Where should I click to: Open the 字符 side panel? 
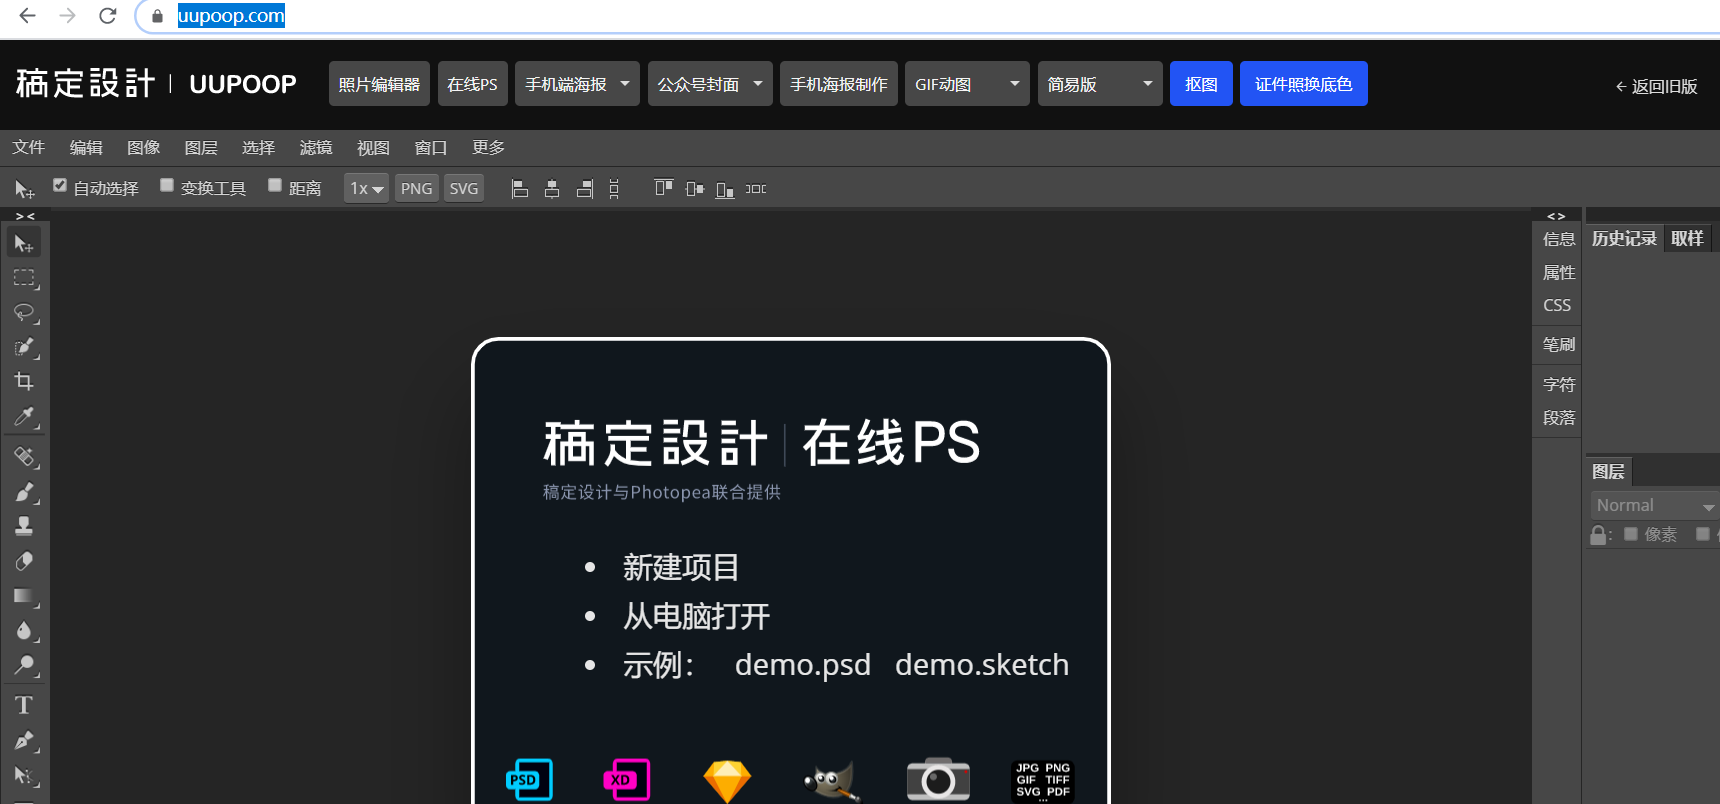pos(1558,384)
